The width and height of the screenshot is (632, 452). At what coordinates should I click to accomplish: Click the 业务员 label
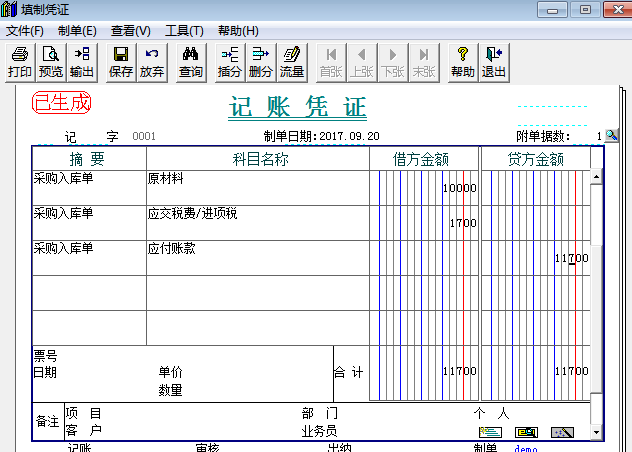[319, 431]
